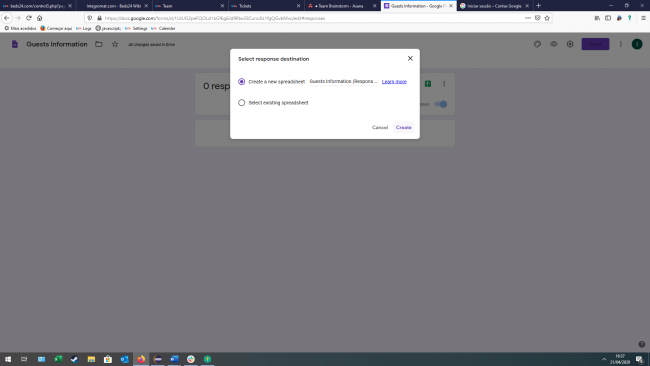Click the help question mark icon

tap(641, 344)
